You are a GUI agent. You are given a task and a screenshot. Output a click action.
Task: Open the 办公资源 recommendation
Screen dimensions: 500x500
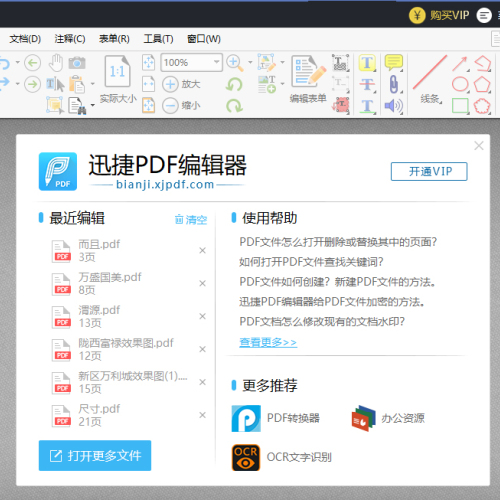point(388,418)
